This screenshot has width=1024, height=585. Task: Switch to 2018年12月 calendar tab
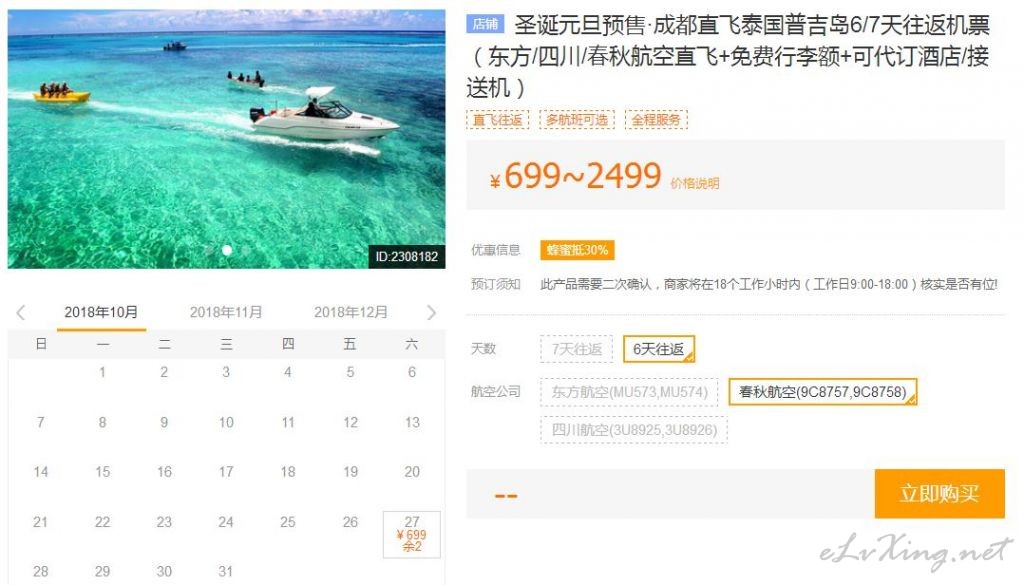click(351, 312)
